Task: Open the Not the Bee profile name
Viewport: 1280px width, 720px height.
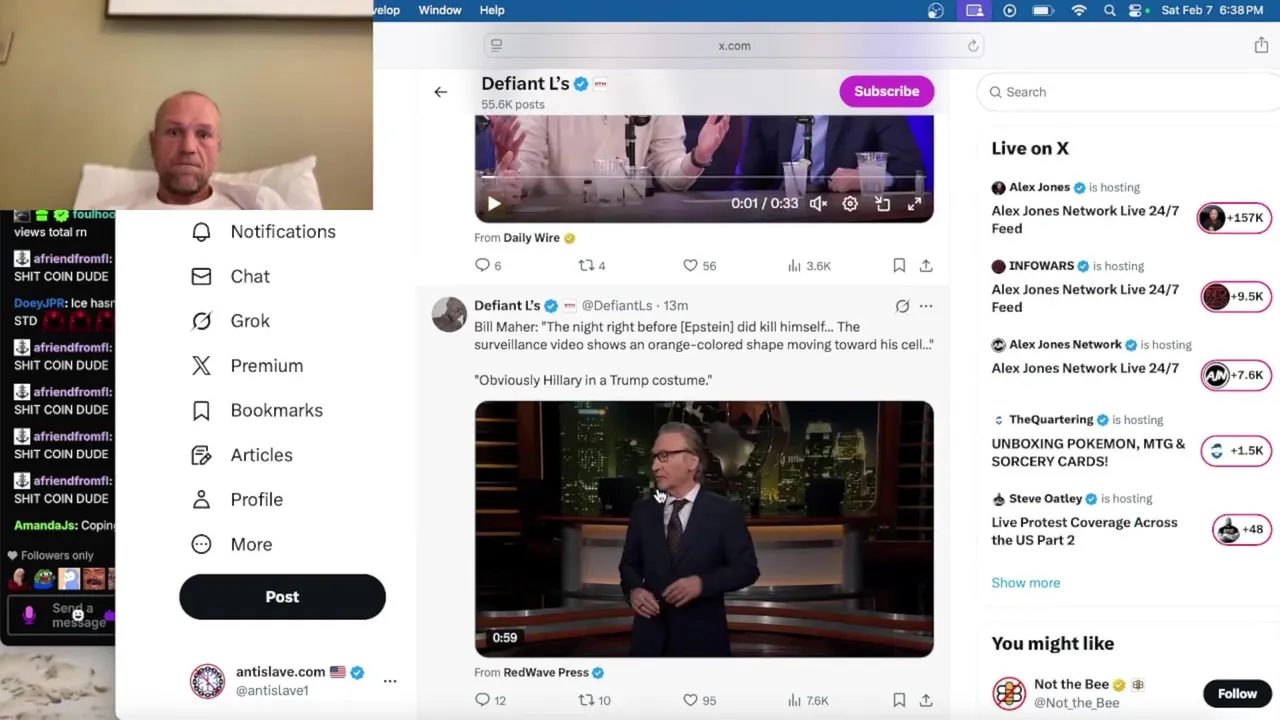Action: (1071, 685)
